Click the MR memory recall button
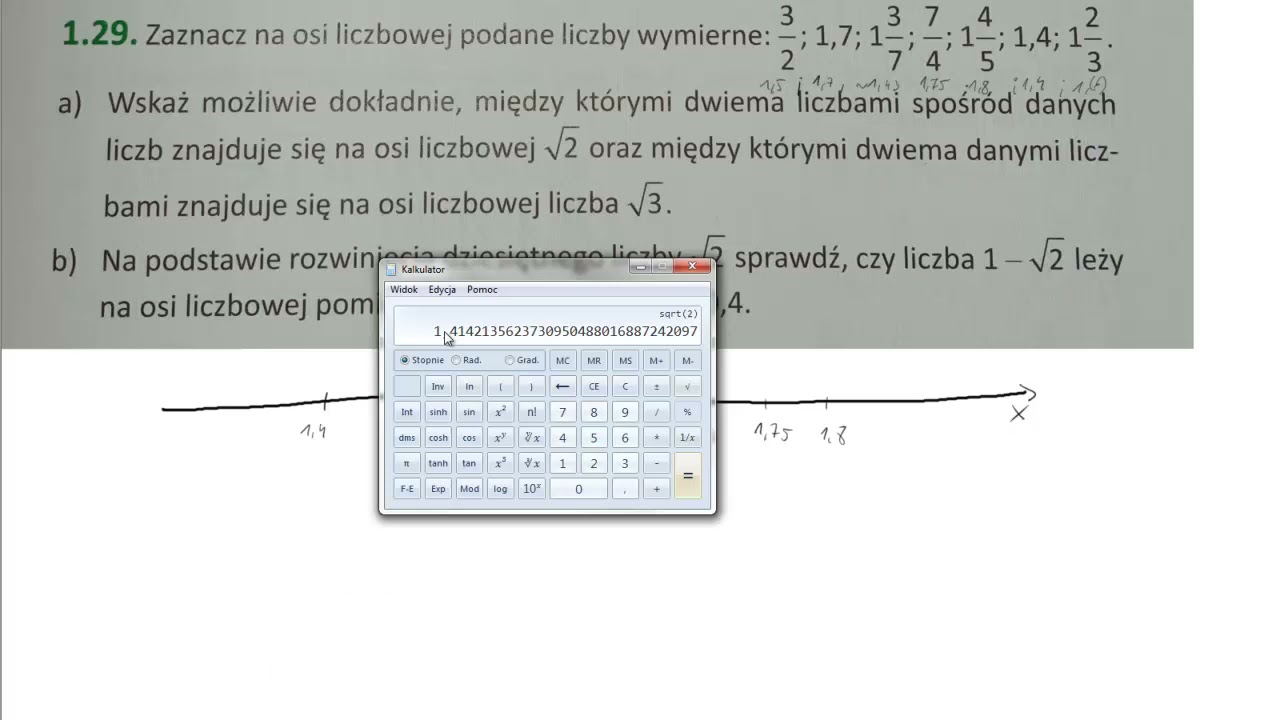Viewport: 1280px width, 720px height. click(x=594, y=361)
